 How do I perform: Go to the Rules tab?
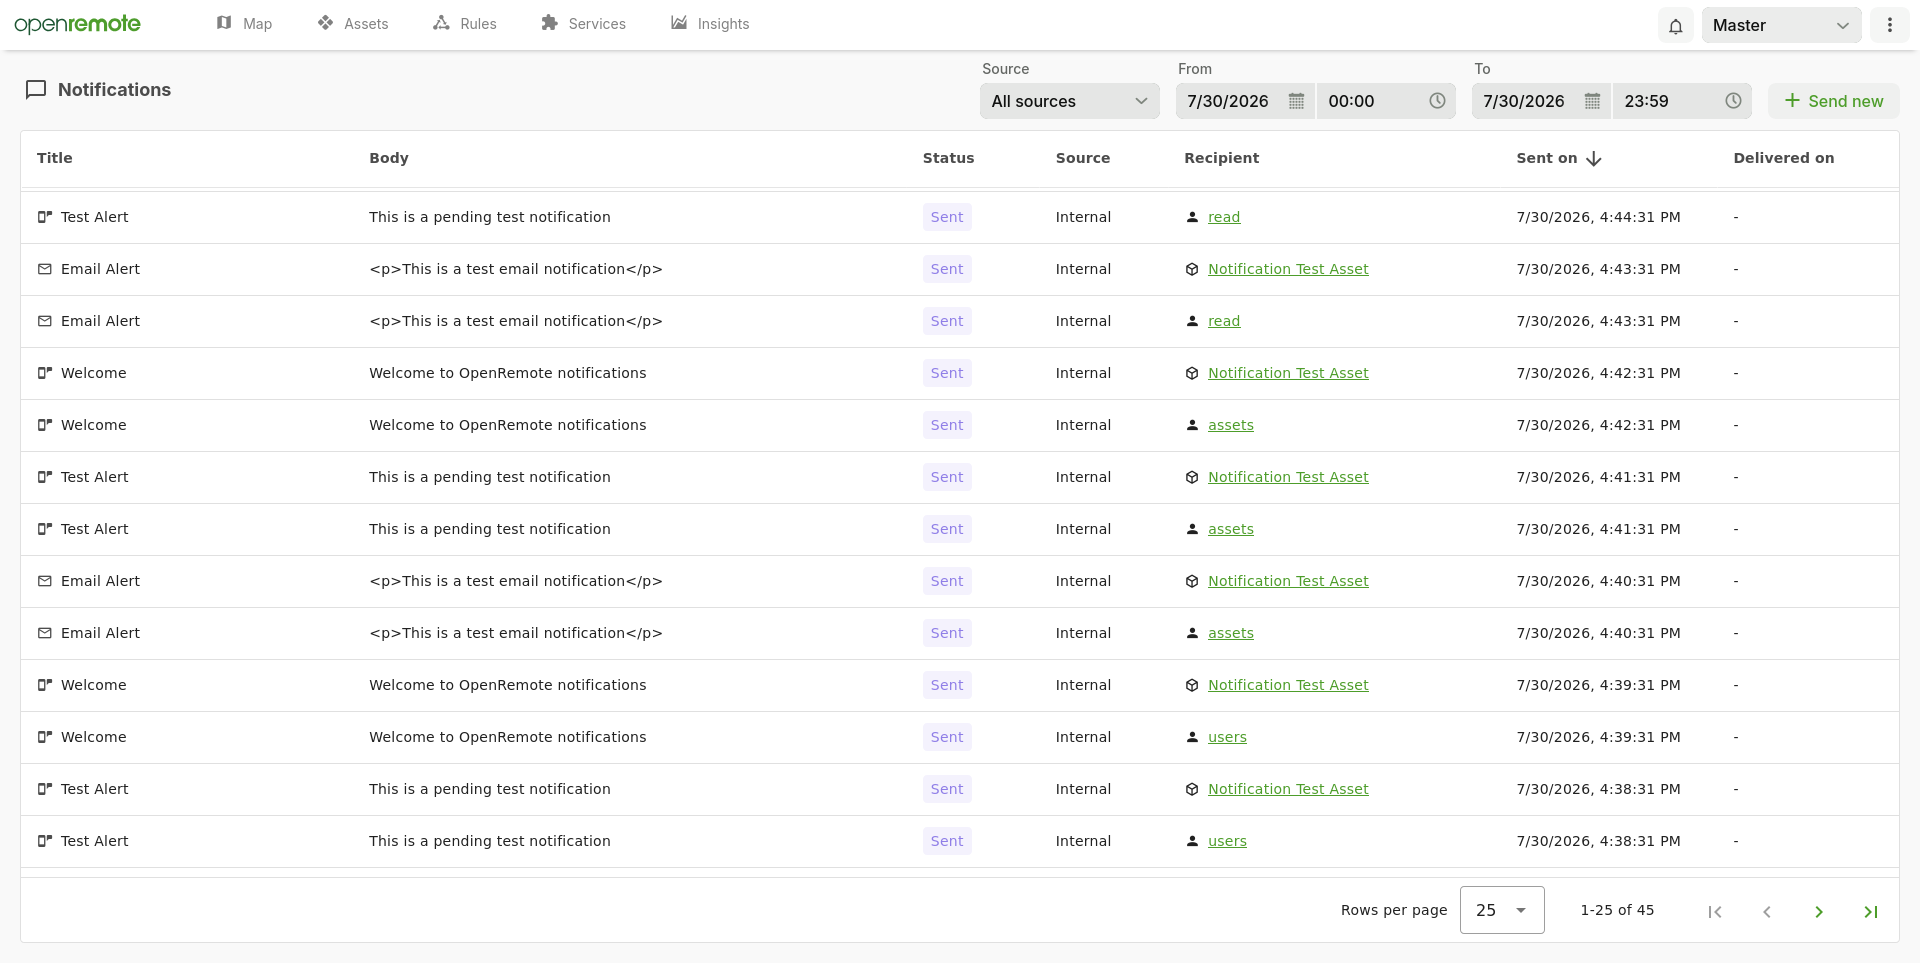(x=465, y=24)
